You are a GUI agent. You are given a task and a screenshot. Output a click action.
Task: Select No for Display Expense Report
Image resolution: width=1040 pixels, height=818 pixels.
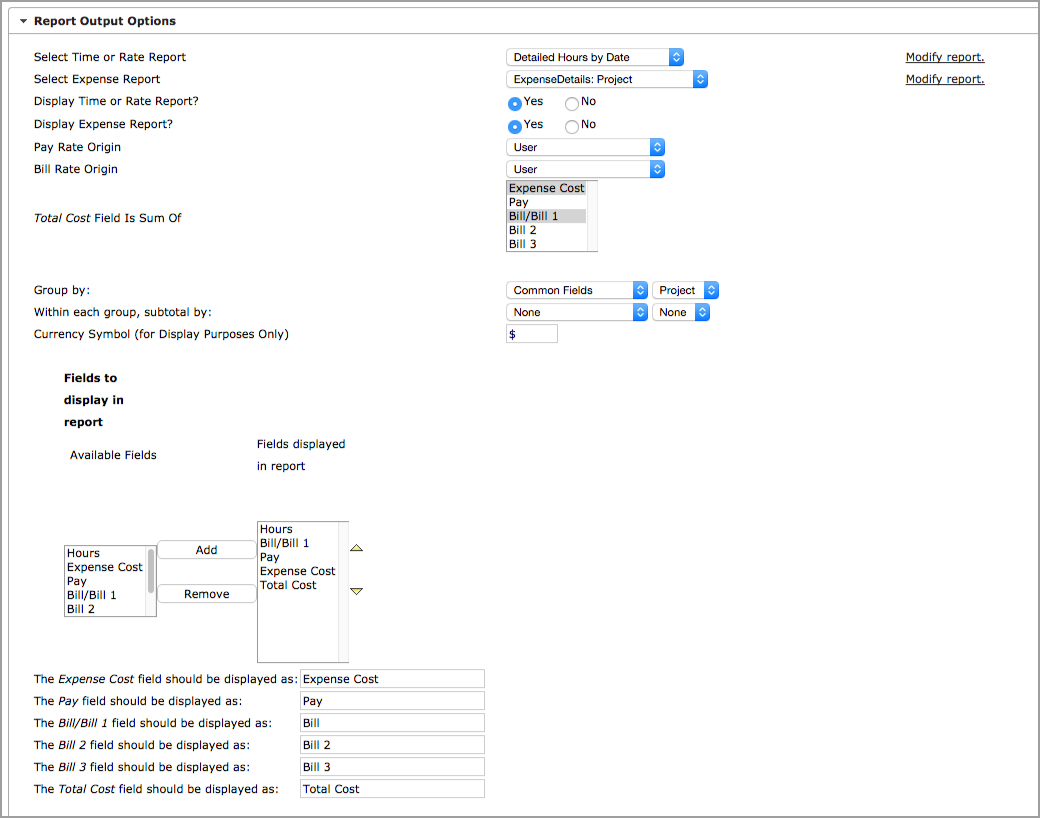(572, 126)
